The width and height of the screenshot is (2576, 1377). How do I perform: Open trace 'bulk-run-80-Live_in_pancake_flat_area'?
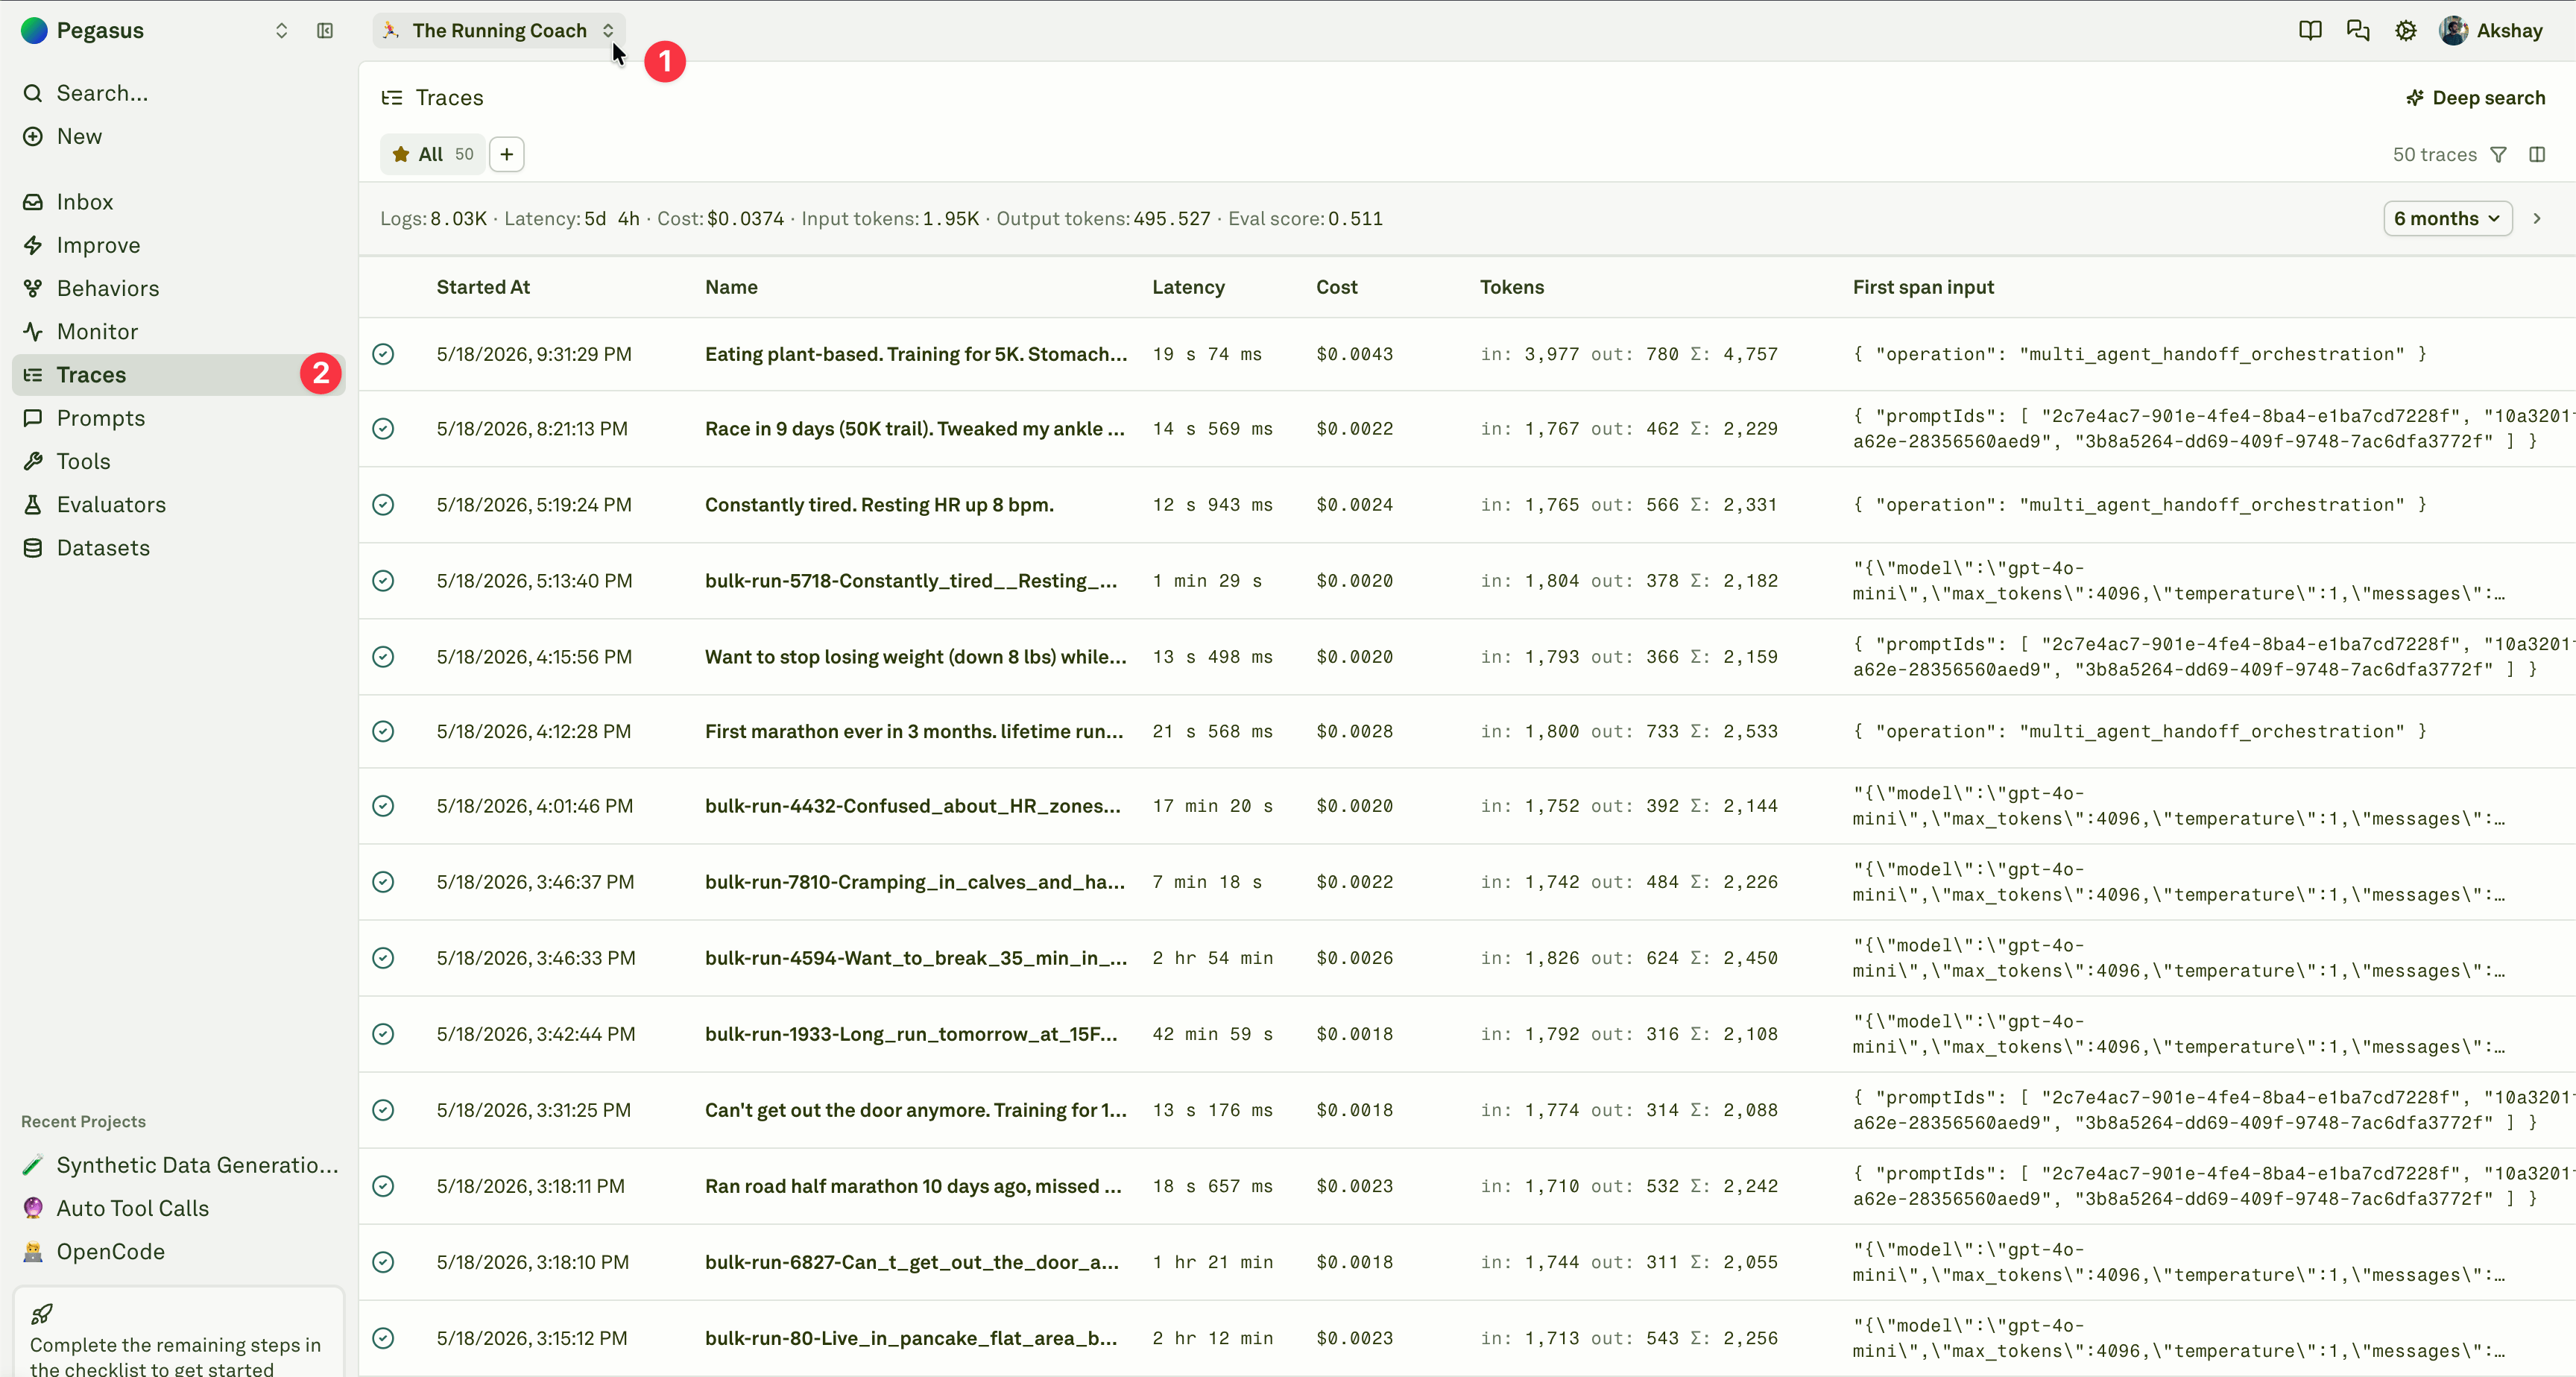(910, 1338)
